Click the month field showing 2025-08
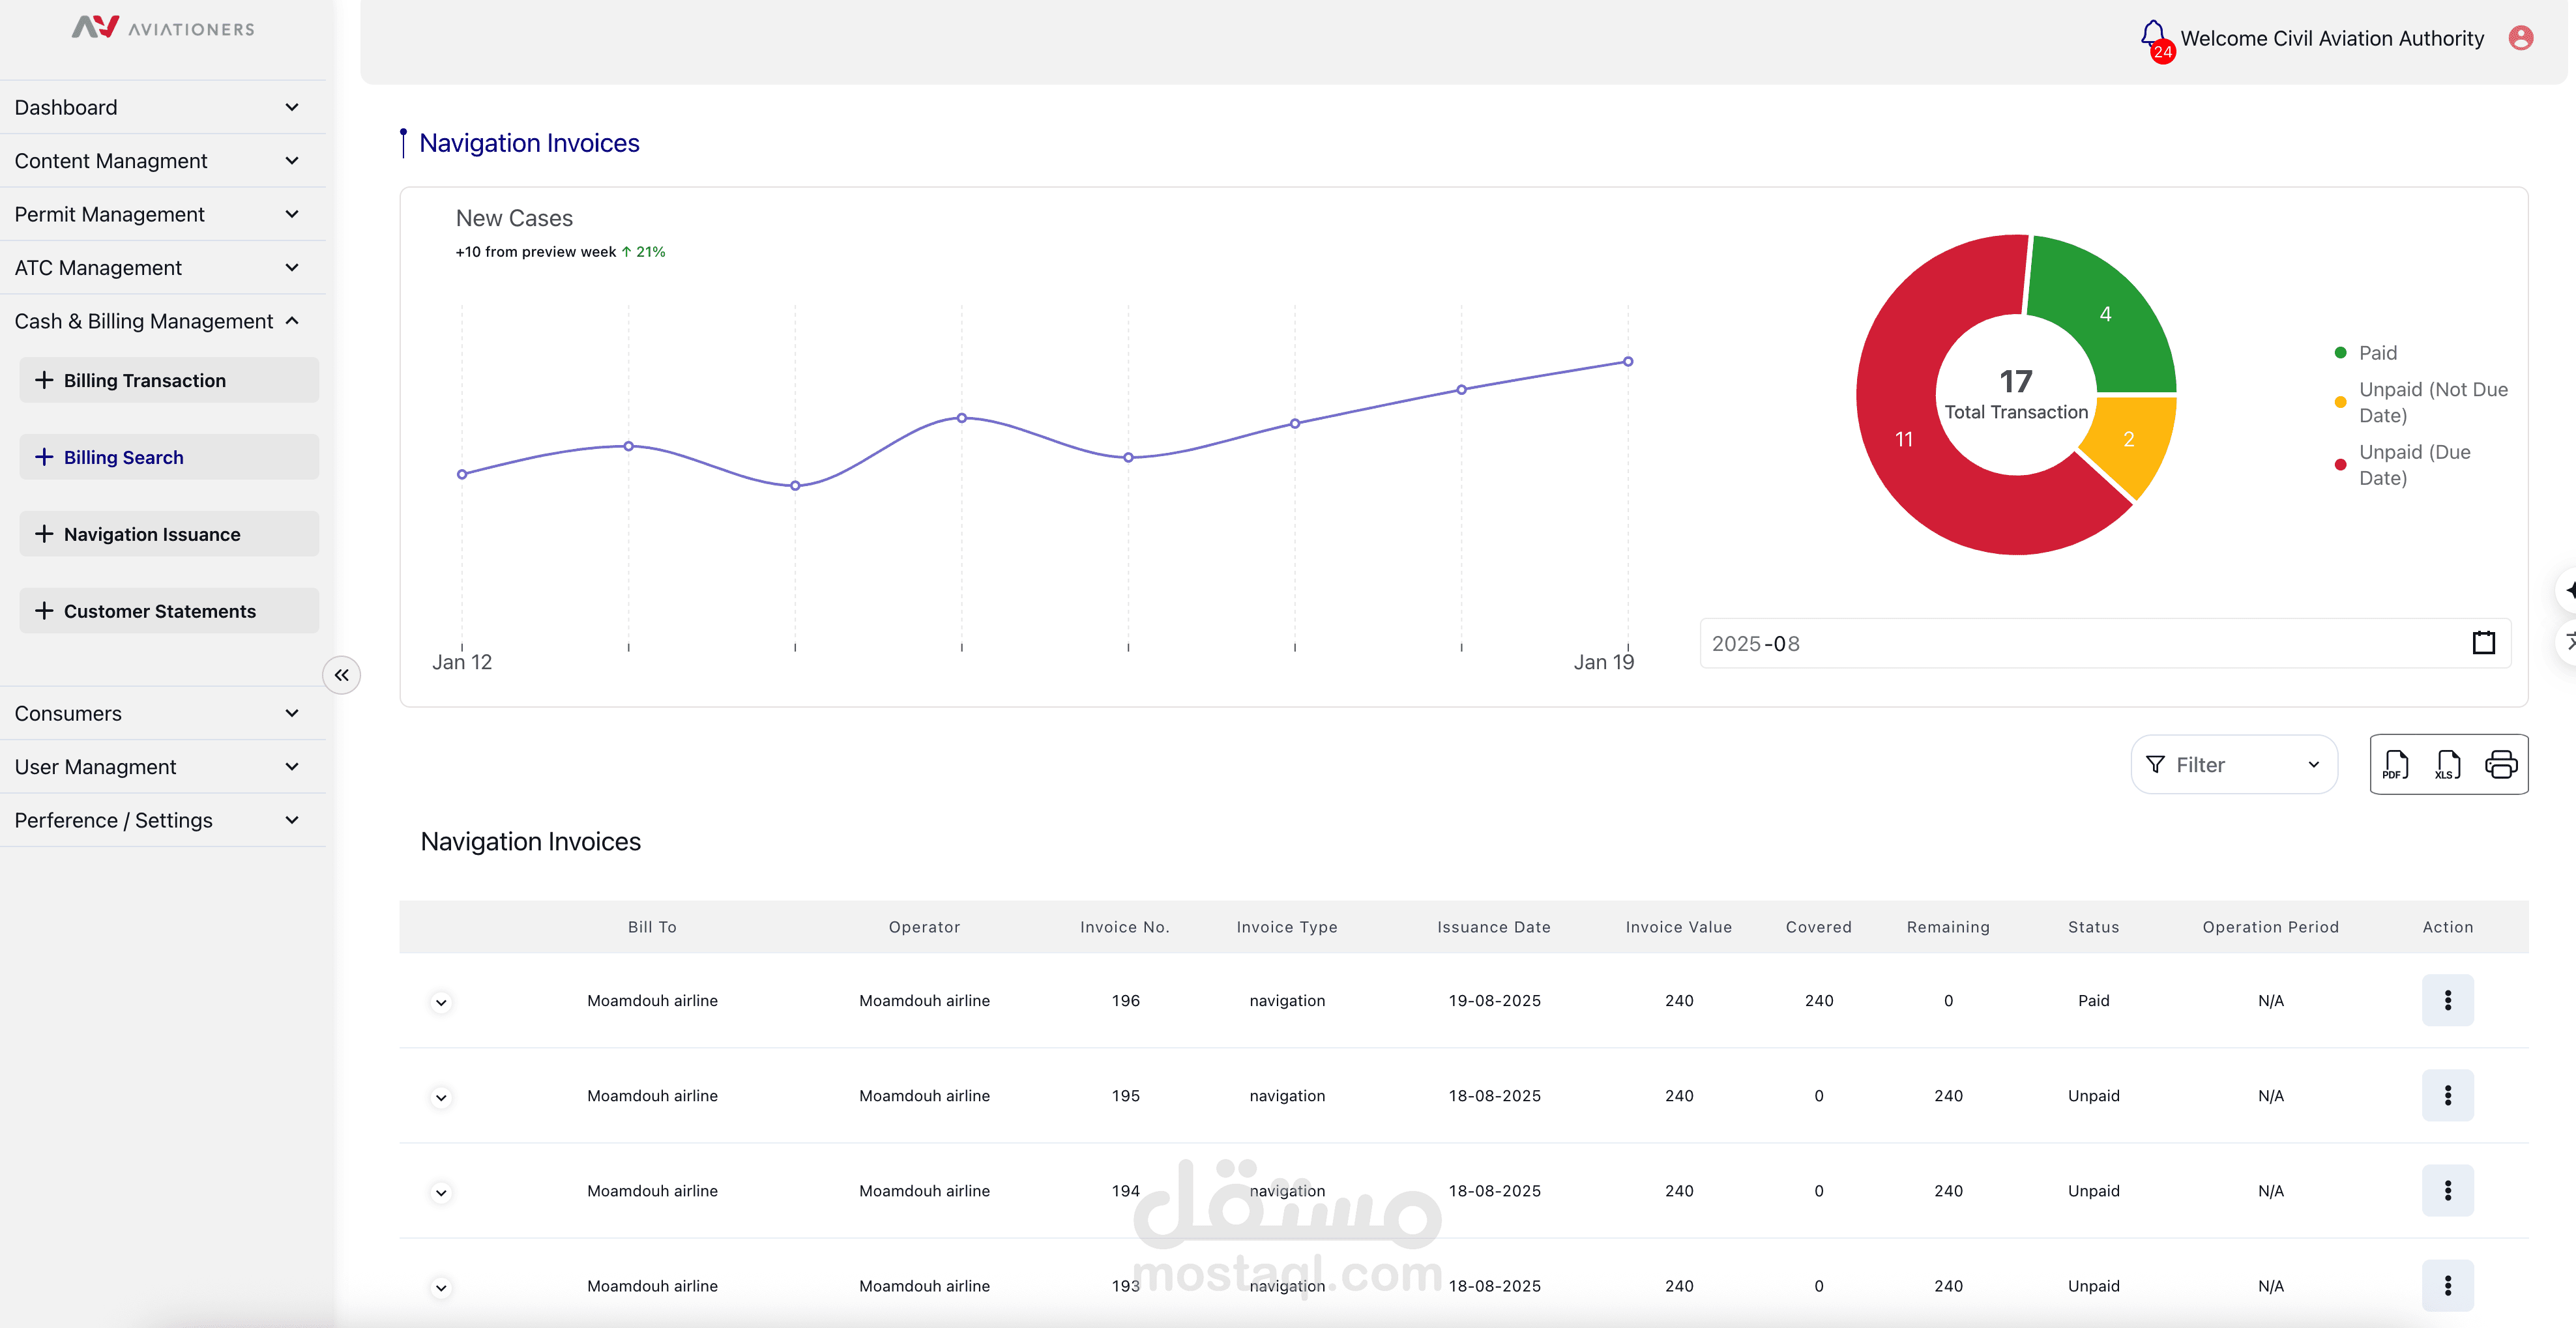The height and width of the screenshot is (1328, 2576). coord(2105,643)
